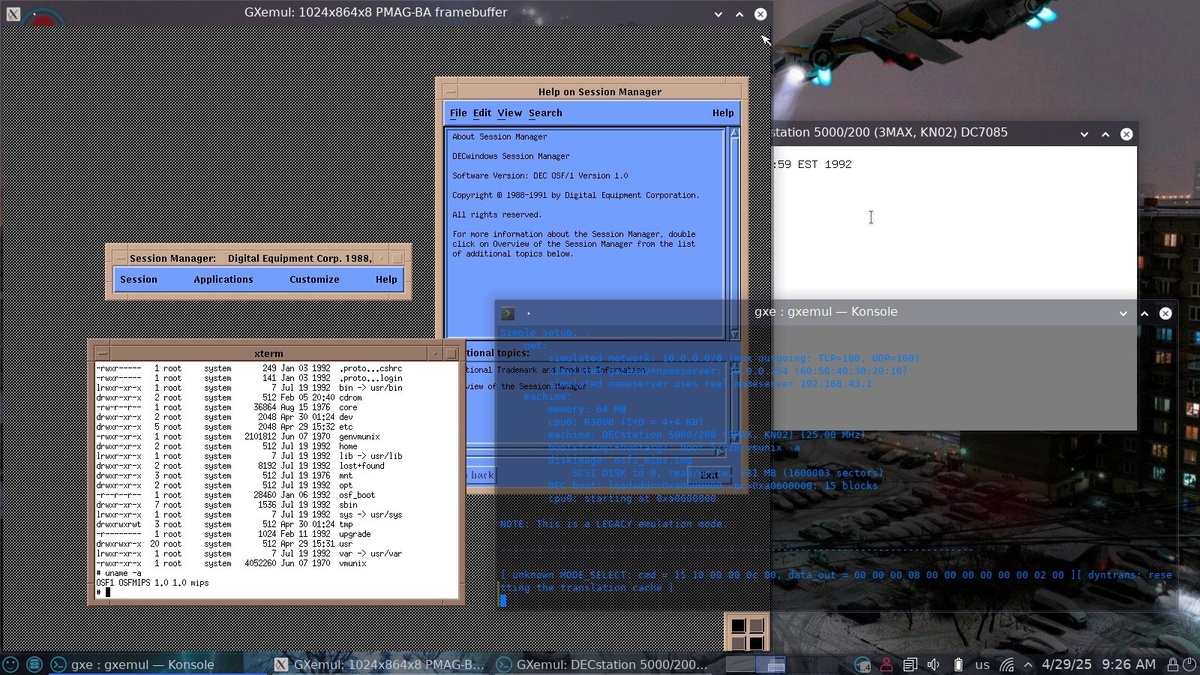Click the X11 icon of GXemul framebuffer window
The image size is (1200, 675).
pos(13,14)
